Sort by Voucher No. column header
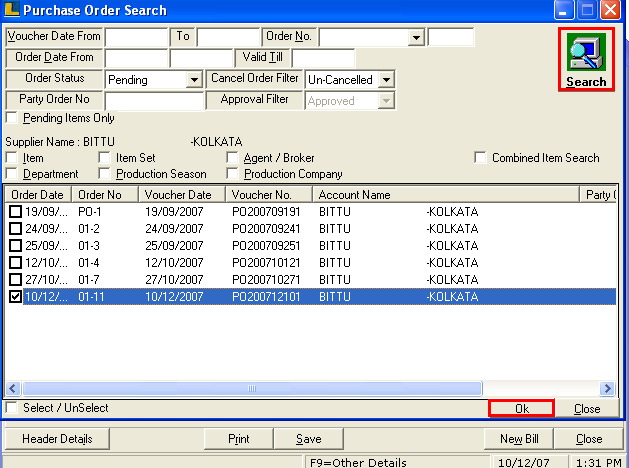 (x=269, y=195)
